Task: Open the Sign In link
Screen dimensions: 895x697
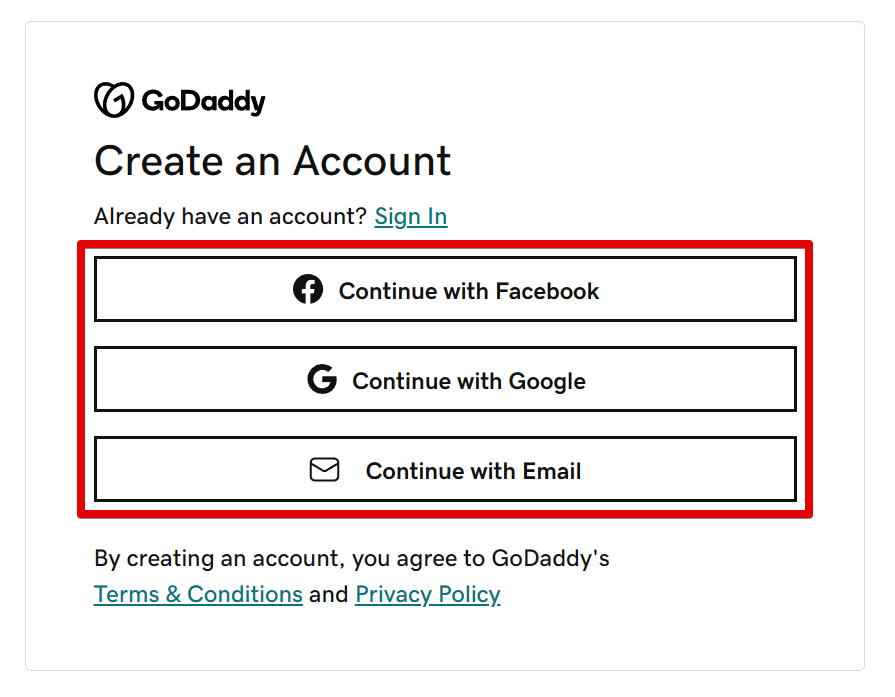Action: coord(410,217)
